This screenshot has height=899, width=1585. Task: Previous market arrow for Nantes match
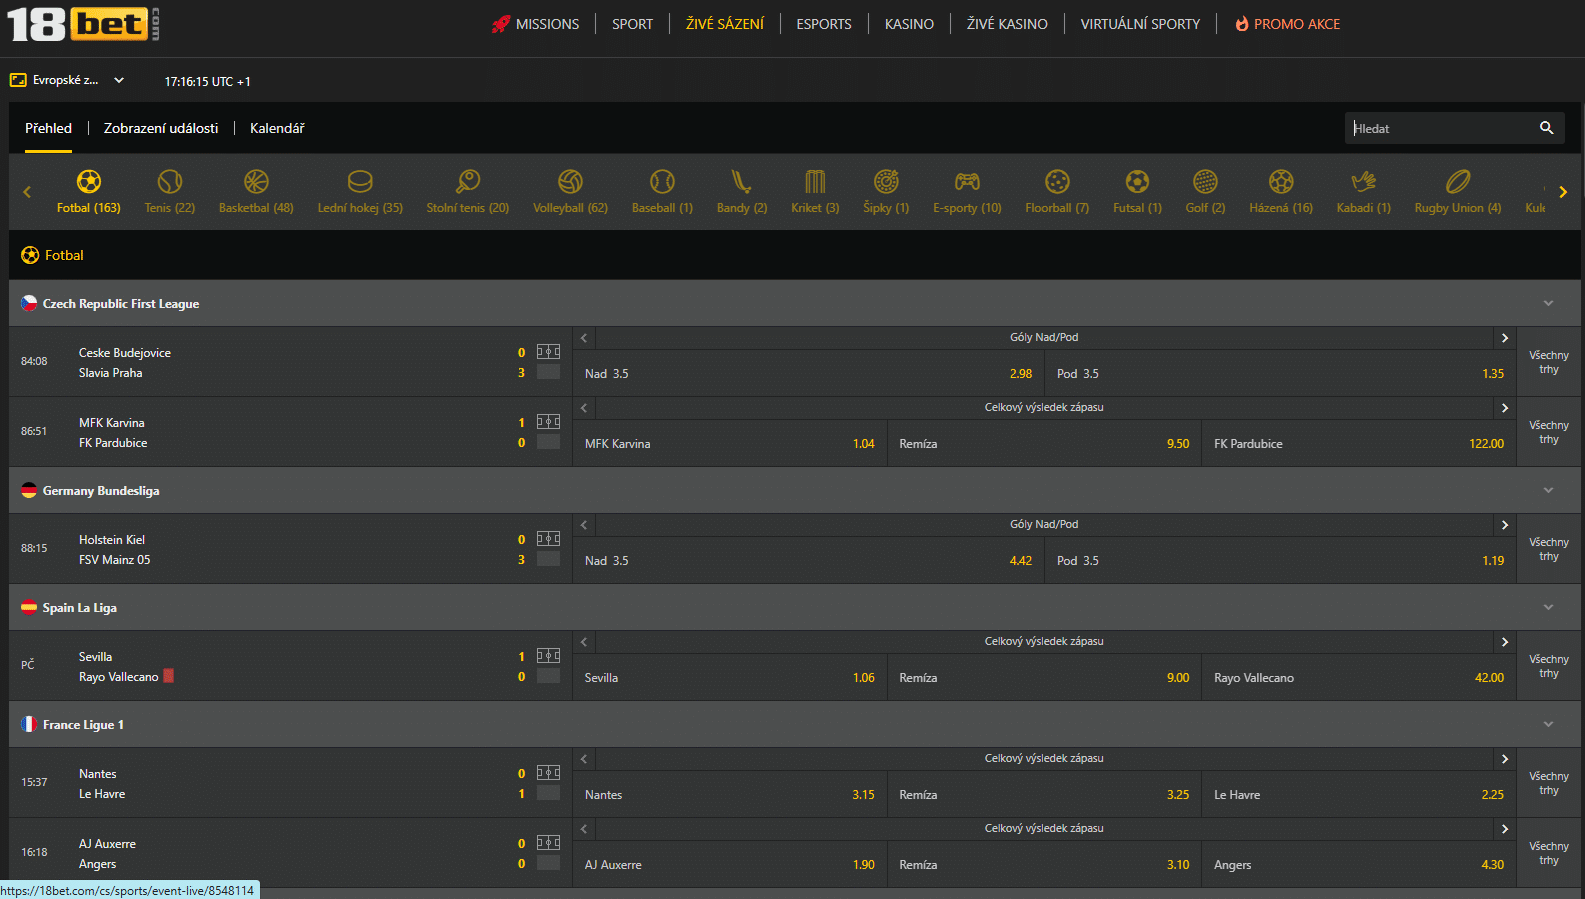click(x=584, y=759)
